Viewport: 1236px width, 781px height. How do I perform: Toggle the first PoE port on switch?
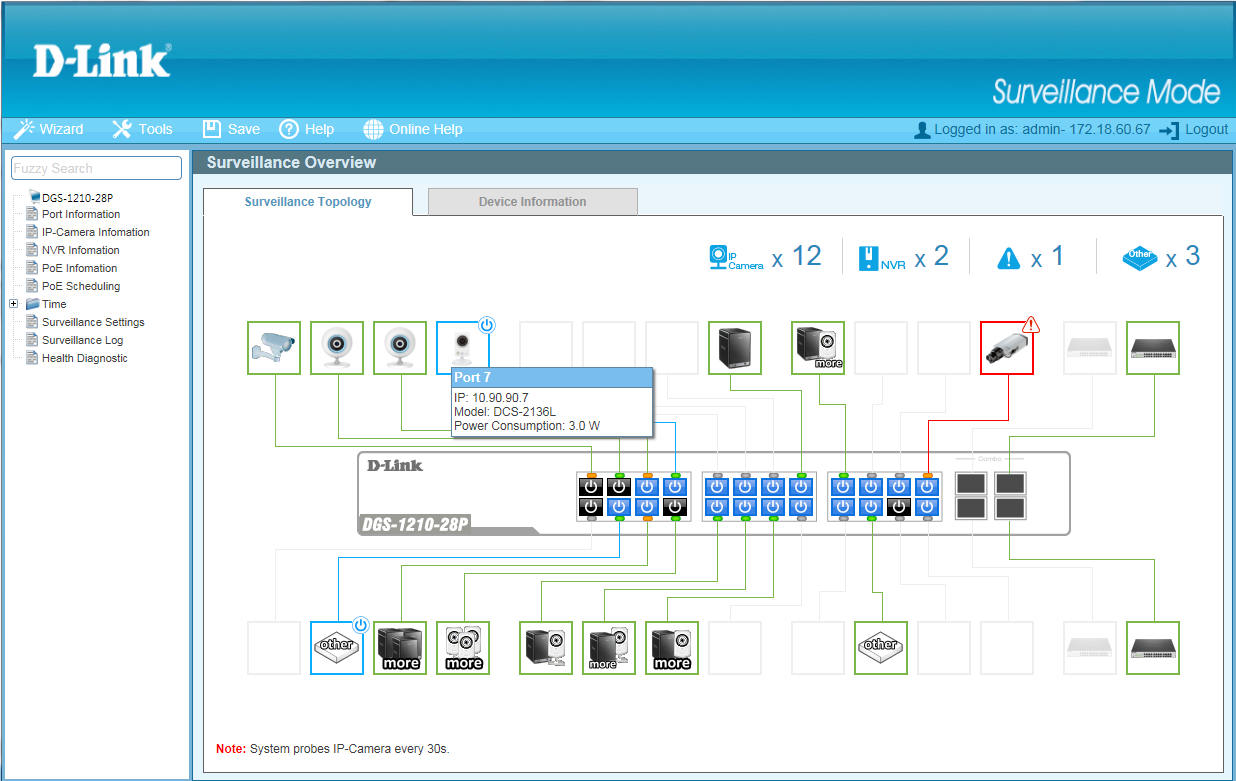(x=591, y=487)
